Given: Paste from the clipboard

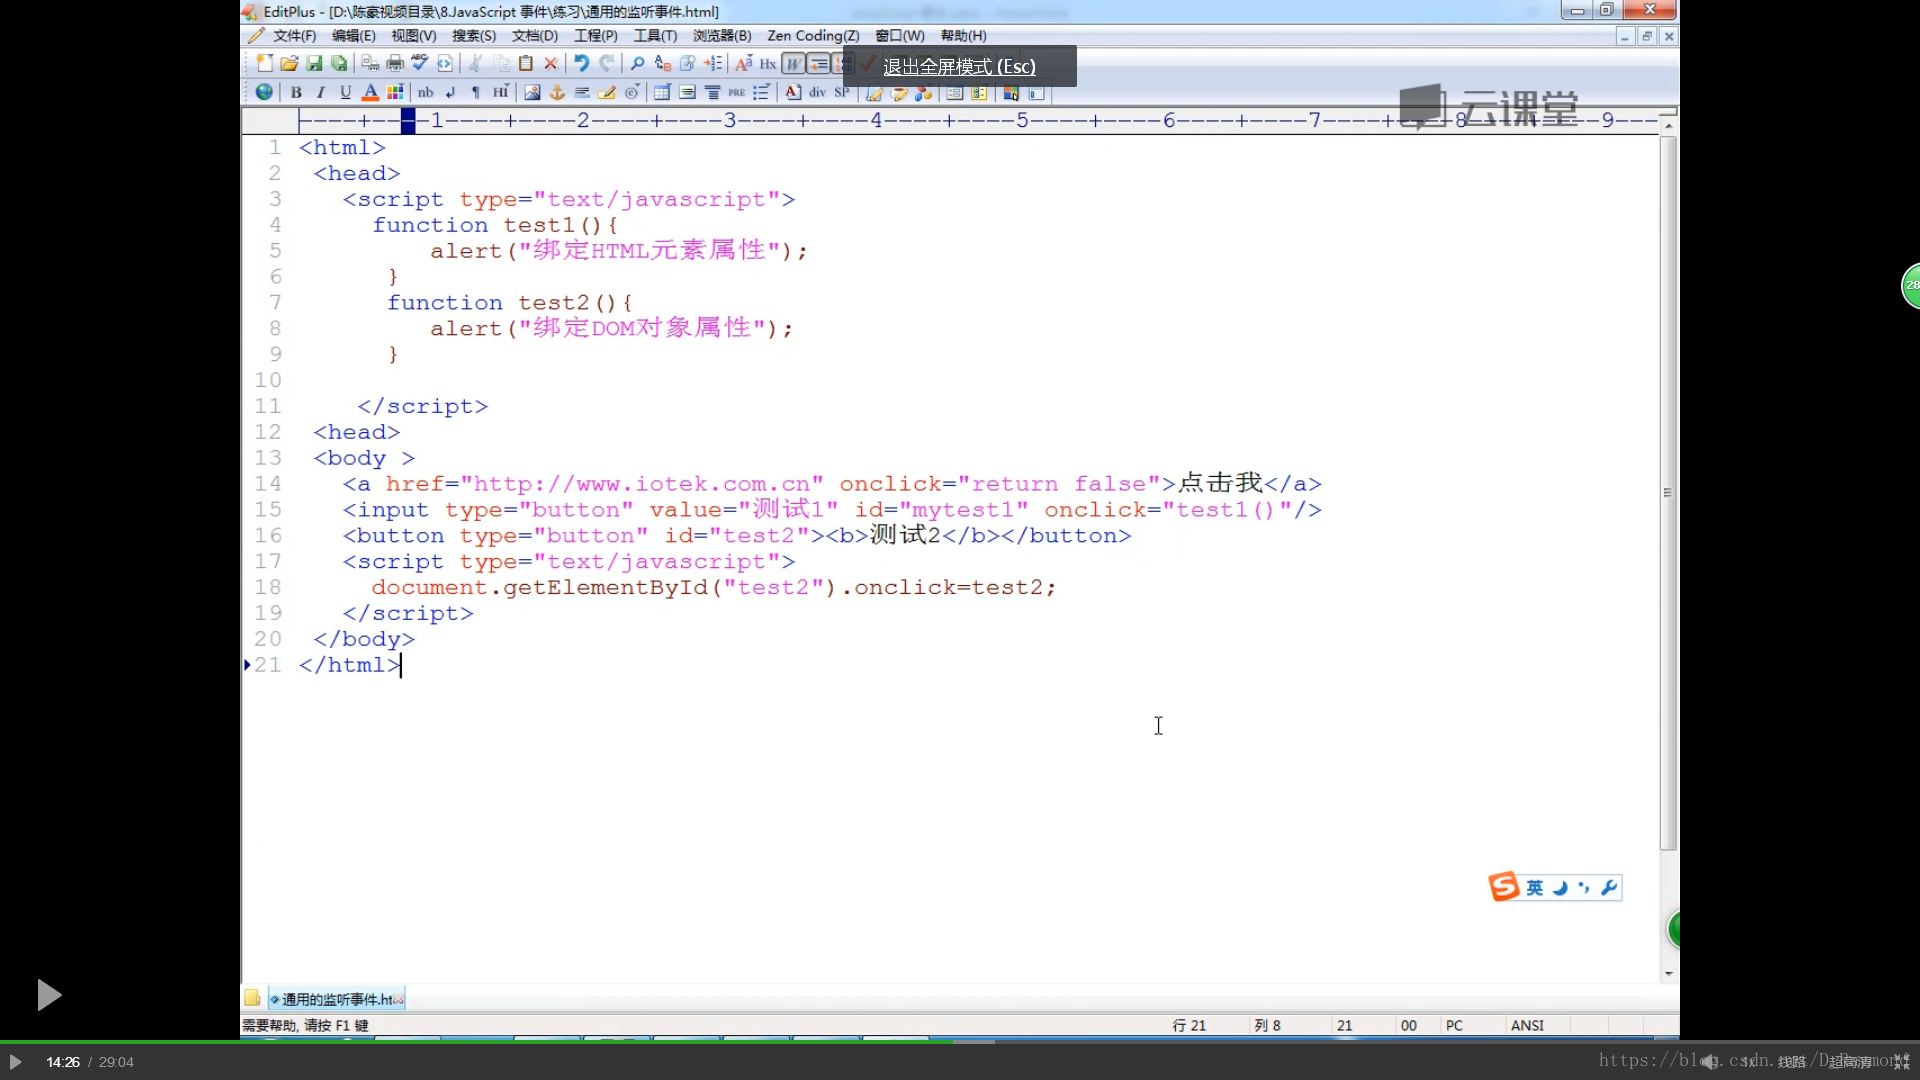Looking at the screenshot, I should 526,64.
